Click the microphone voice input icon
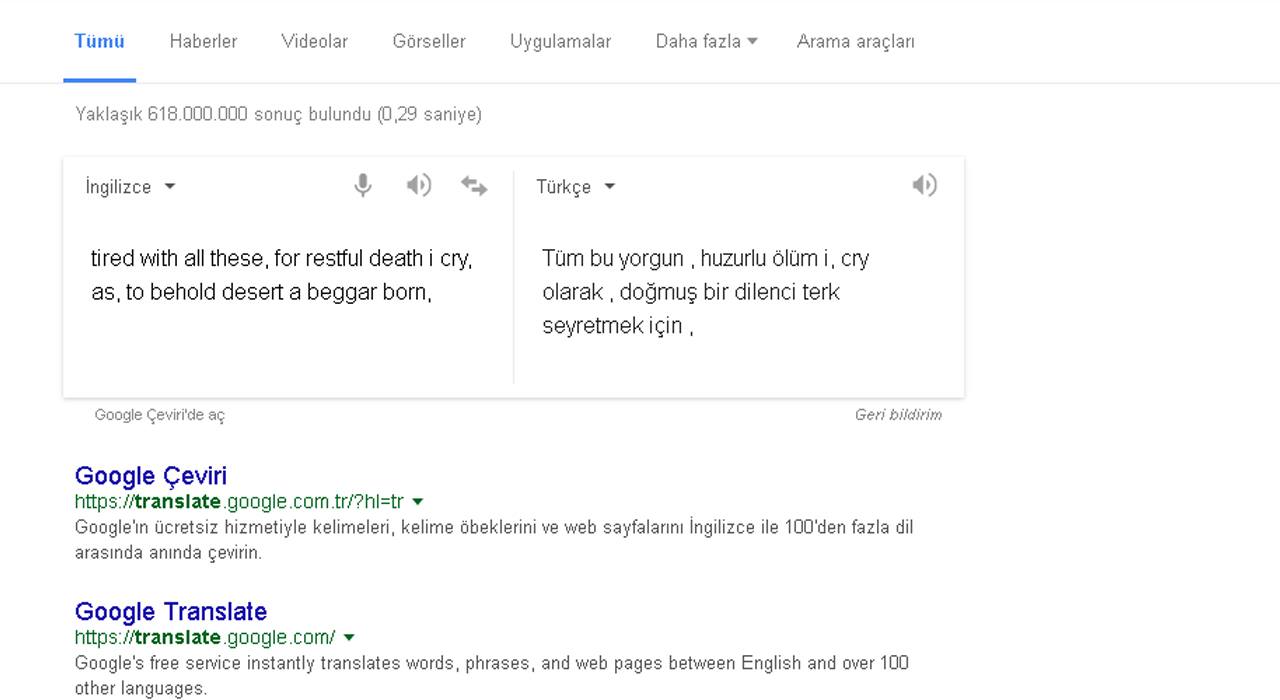Viewport: 1280px width, 700px height. coord(363,185)
